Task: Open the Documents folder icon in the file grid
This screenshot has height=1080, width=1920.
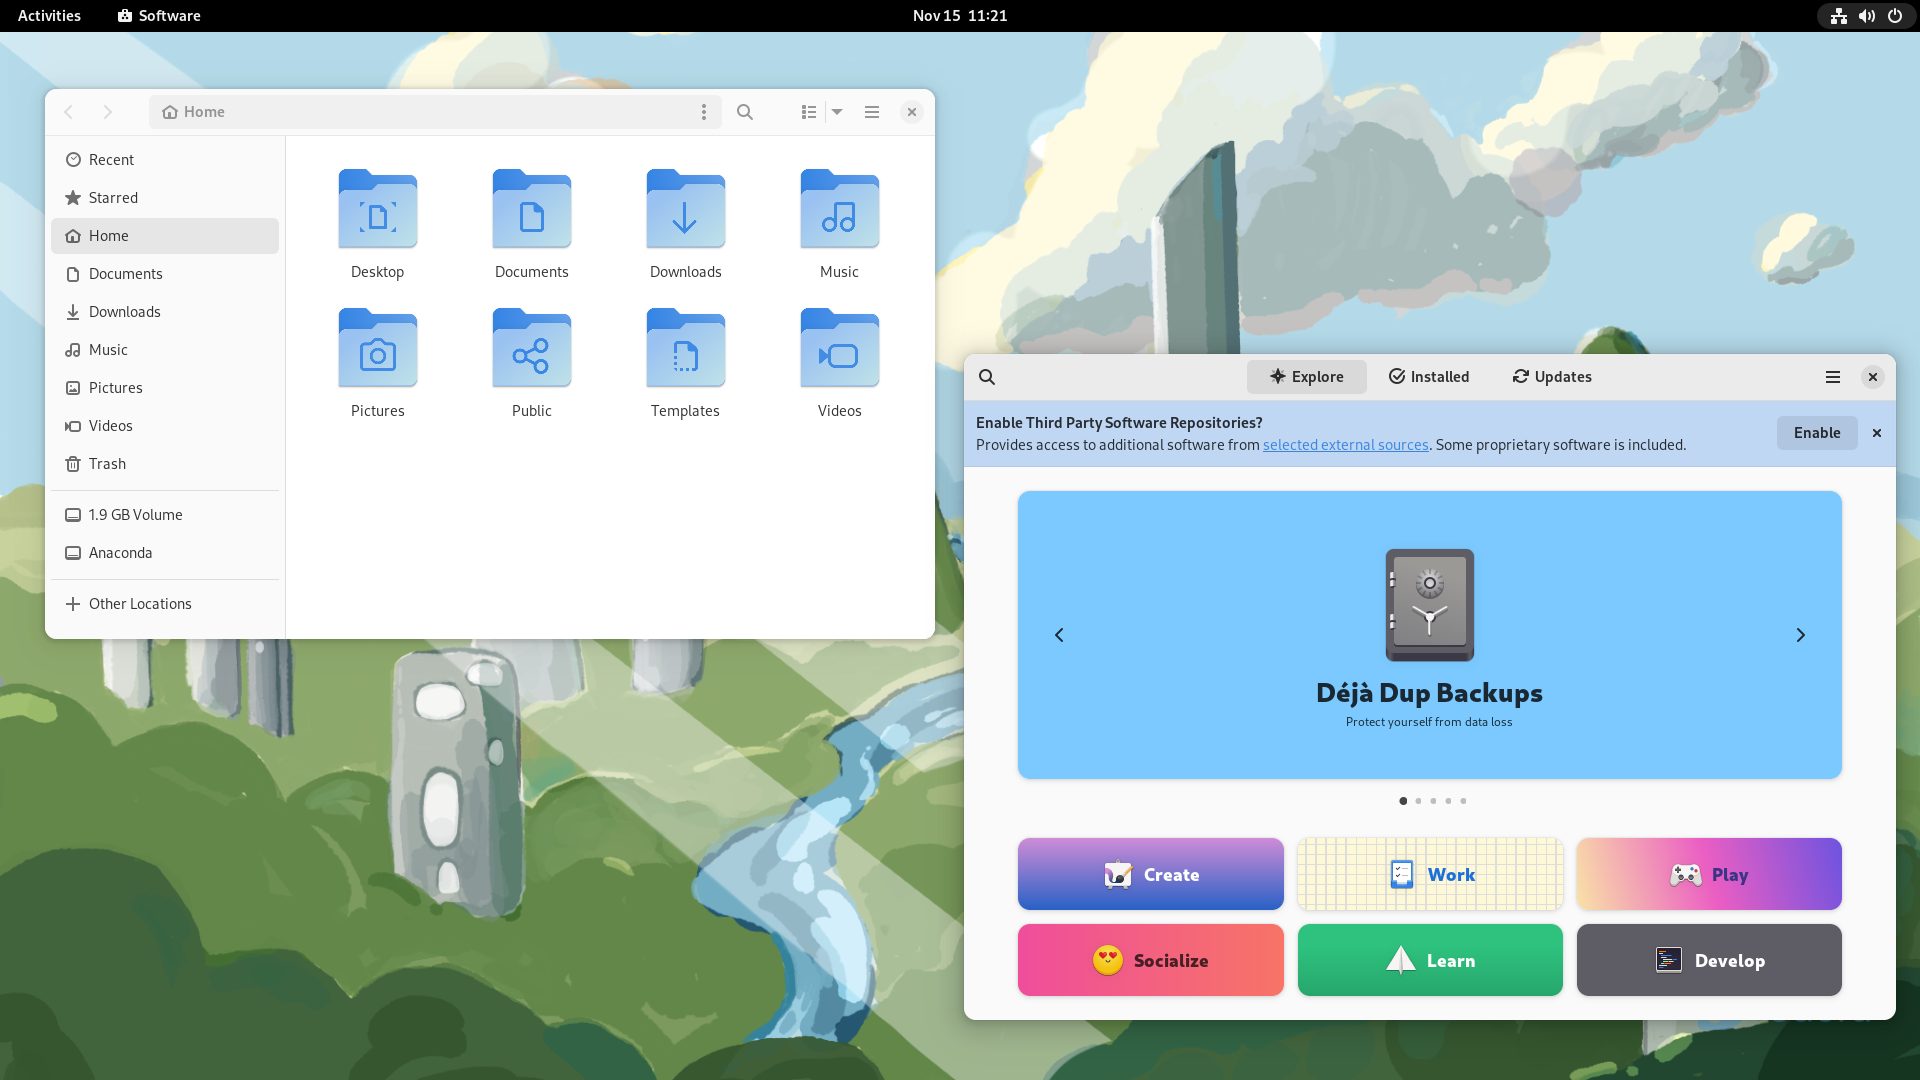Action: pos(532,209)
